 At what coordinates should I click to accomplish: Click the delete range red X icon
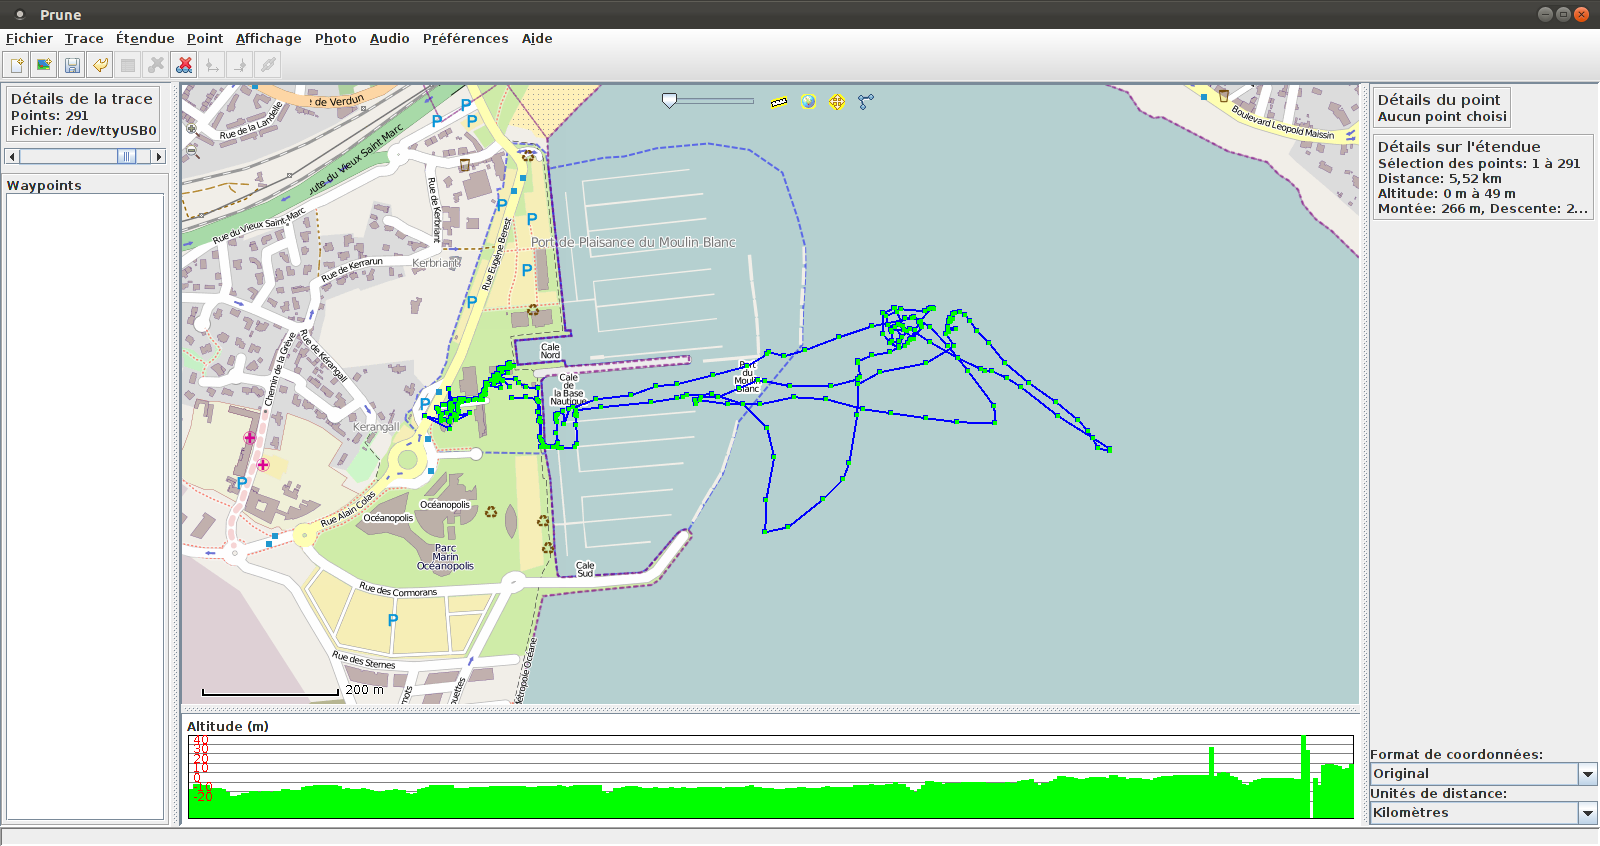coord(184,65)
